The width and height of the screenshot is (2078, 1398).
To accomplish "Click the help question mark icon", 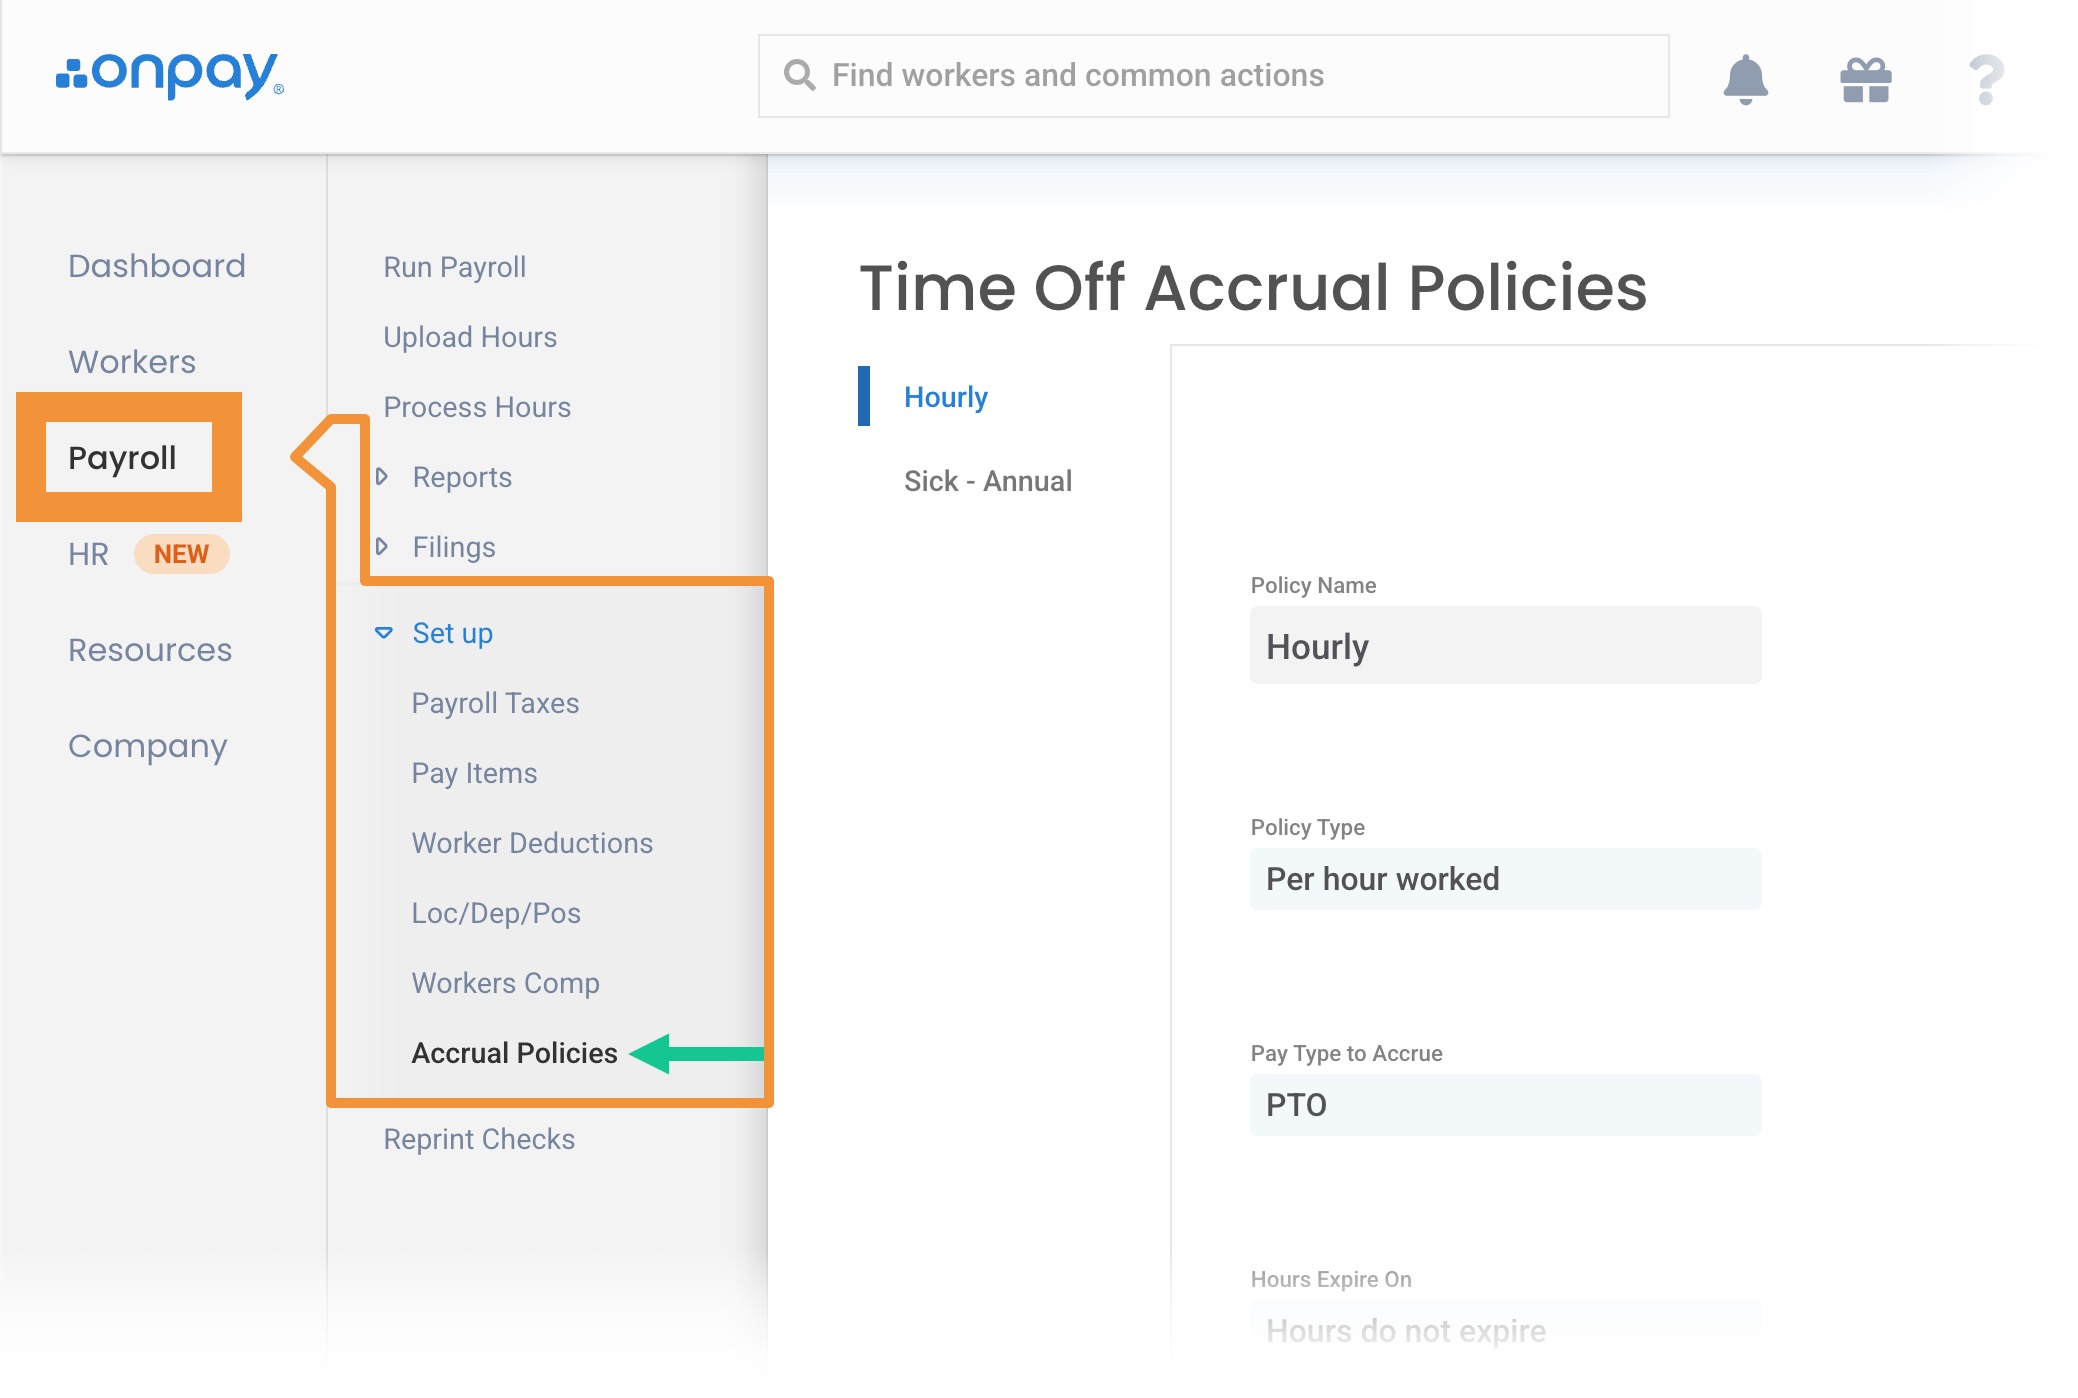I will point(1985,79).
